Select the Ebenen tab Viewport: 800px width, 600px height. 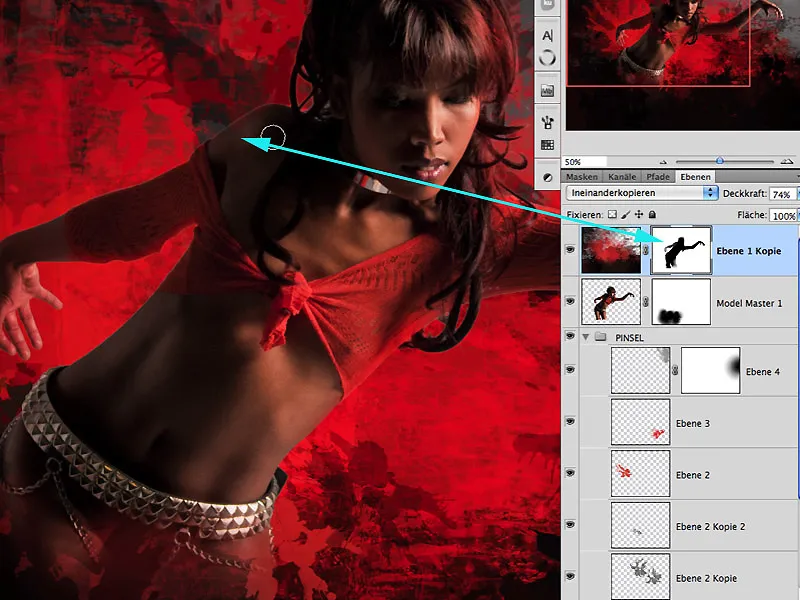coord(695,177)
